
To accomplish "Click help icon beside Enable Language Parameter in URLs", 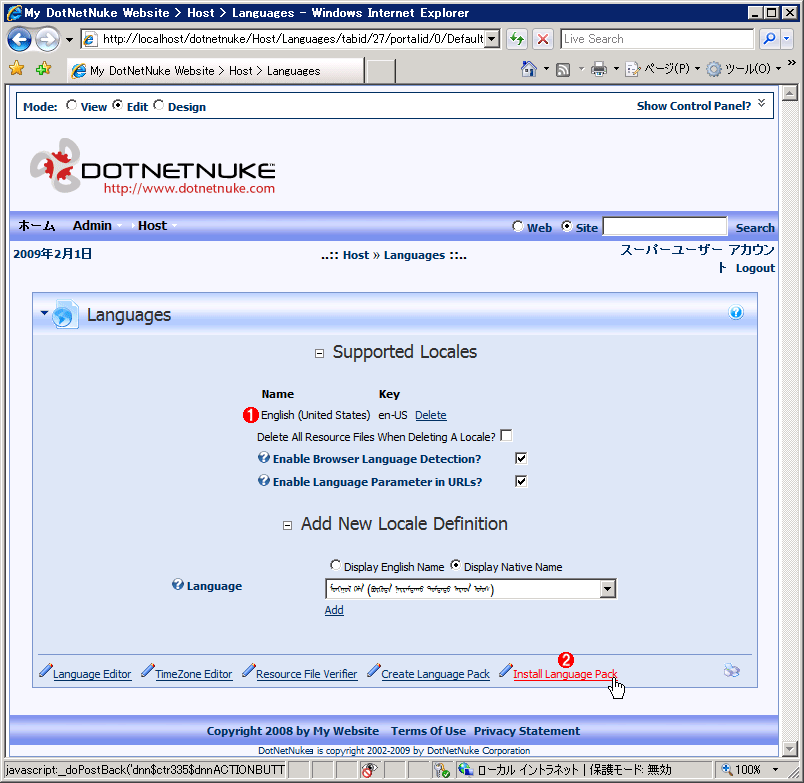I will tap(264, 480).
